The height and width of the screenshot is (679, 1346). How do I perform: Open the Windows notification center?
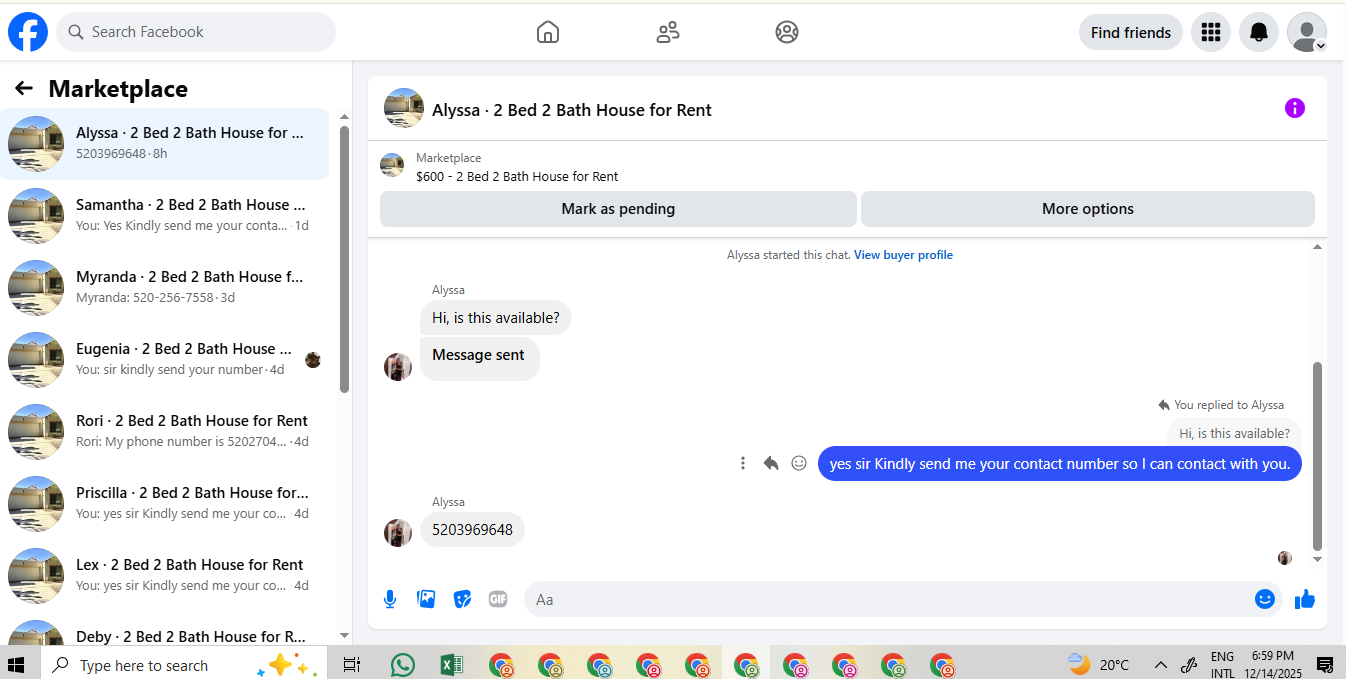[x=1325, y=664]
